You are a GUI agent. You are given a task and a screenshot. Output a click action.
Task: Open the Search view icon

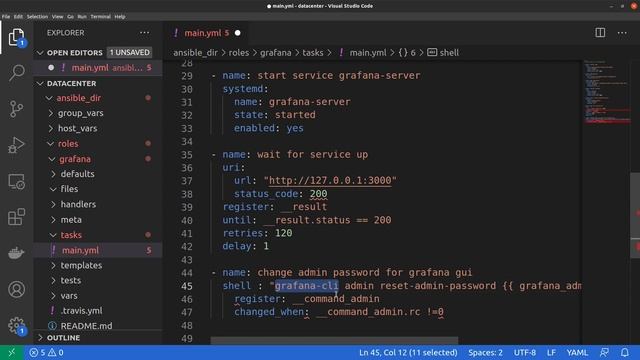(16, 73)
